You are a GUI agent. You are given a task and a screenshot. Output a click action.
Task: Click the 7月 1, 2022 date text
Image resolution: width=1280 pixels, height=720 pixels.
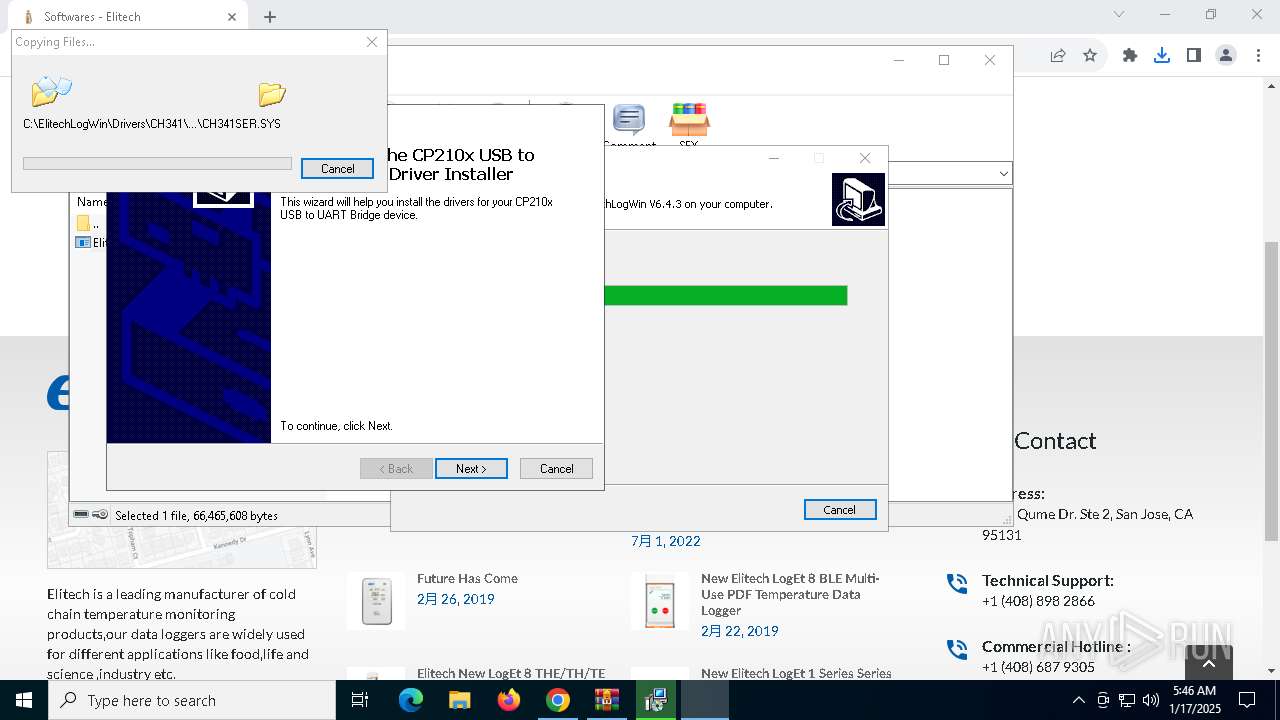click(666, 541)
